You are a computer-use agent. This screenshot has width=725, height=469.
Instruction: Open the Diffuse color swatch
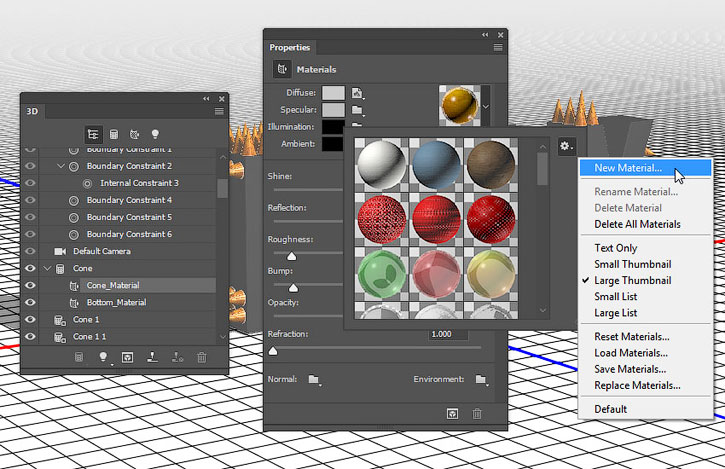333,93
